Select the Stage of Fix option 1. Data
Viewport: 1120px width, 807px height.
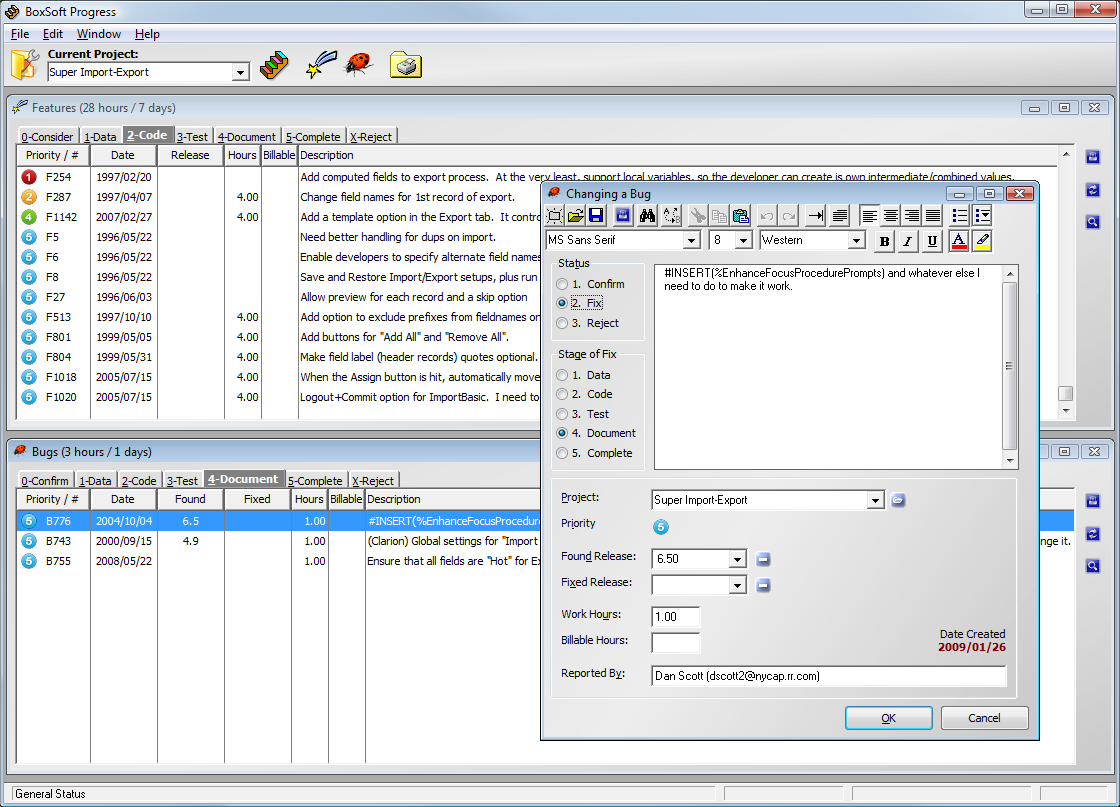584,376
